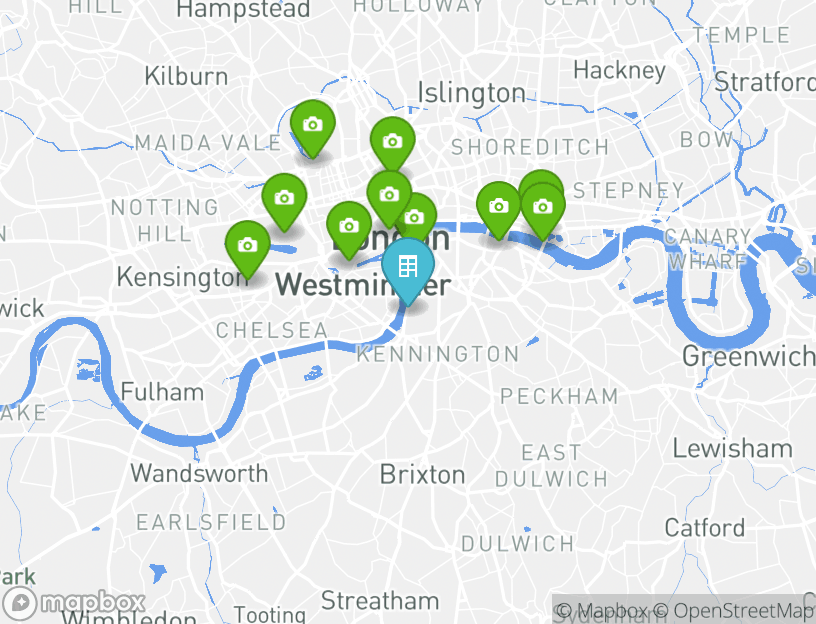Click the Brixton place label

click(422, 475)
